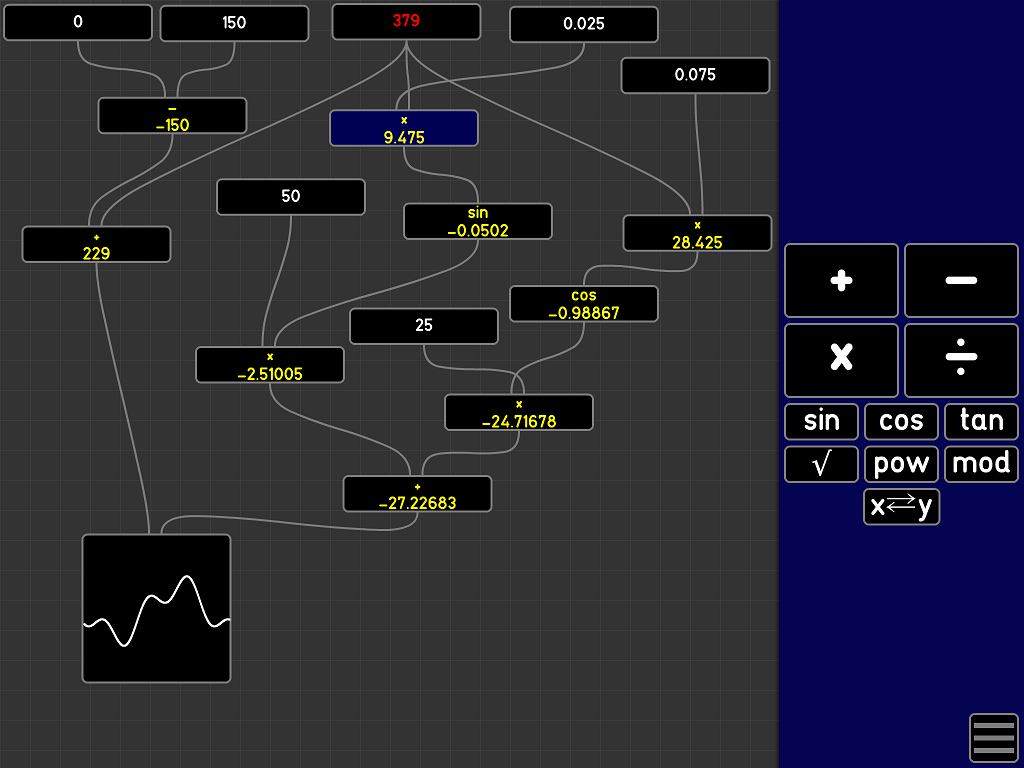Open the waveform graph output thumbnail
The image size is (1024, 768).
point(156,608)
